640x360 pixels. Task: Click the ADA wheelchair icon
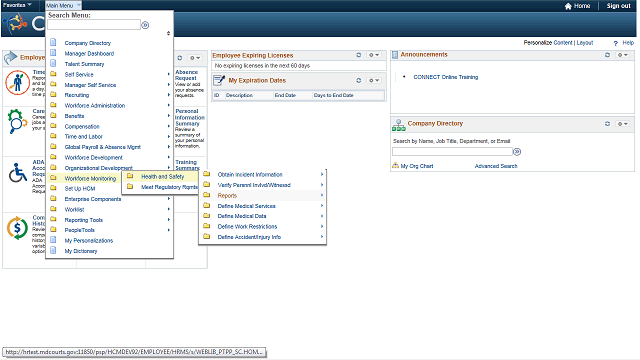pos(18,173)
